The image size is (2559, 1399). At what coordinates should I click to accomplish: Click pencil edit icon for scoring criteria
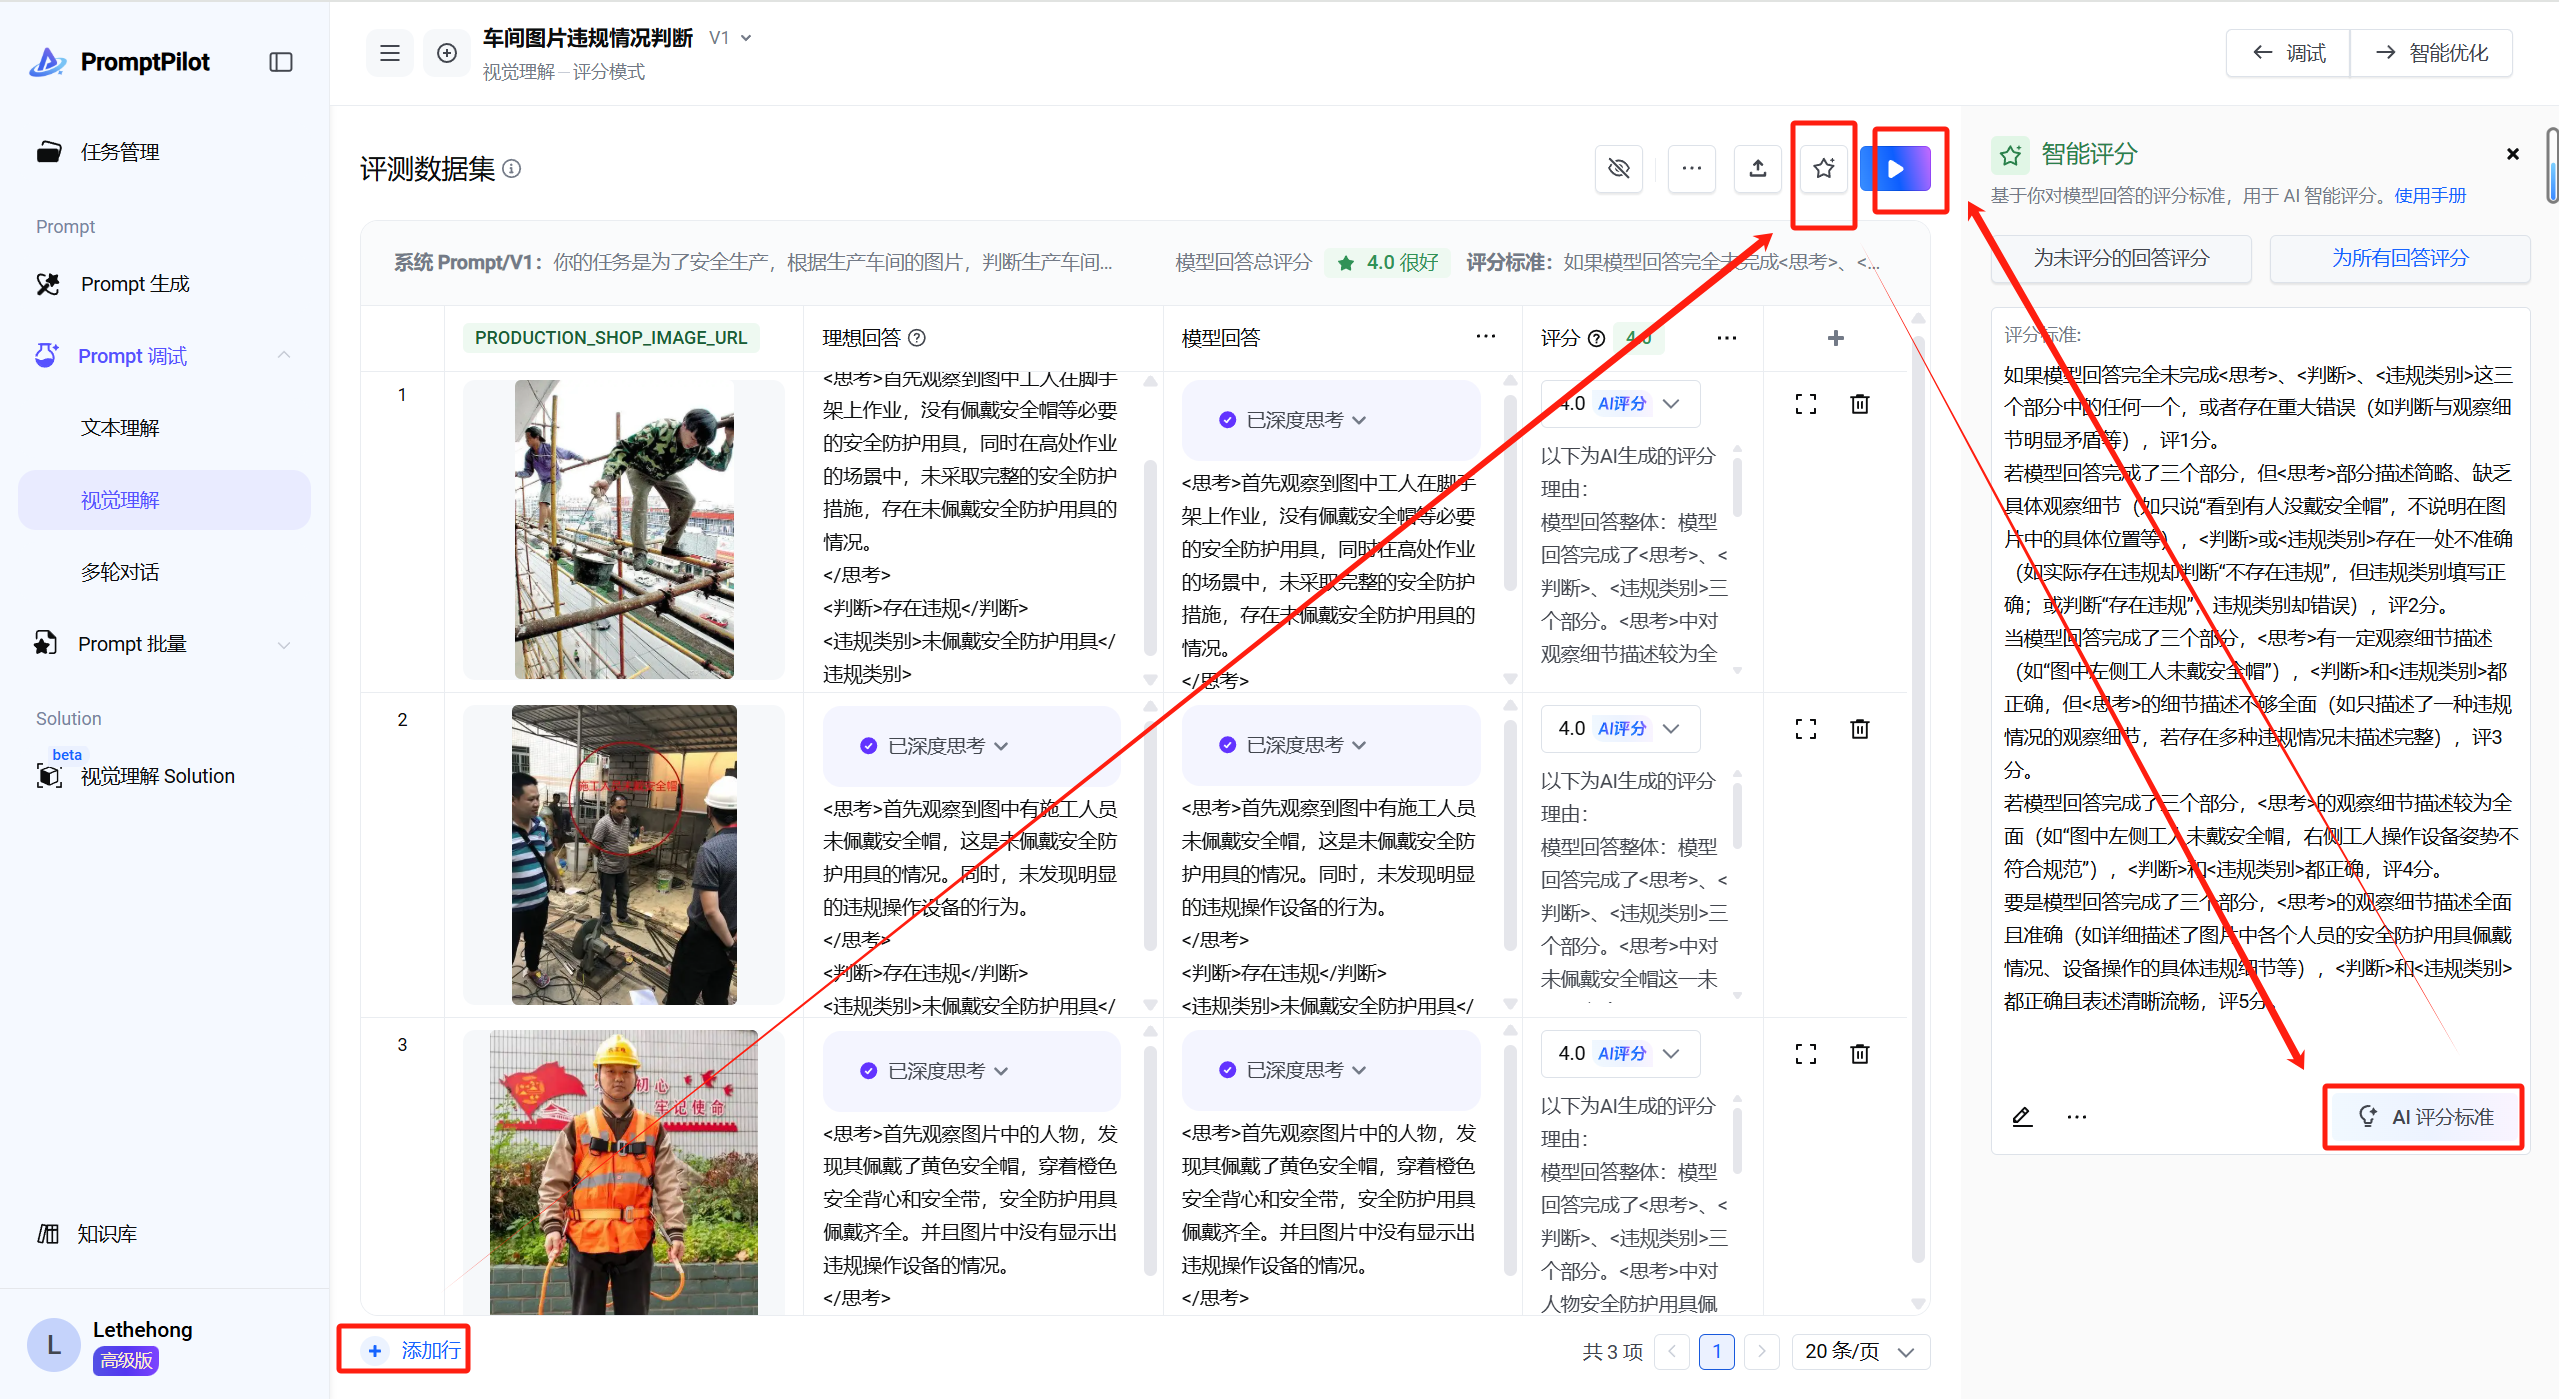tap(2021, 1117)
